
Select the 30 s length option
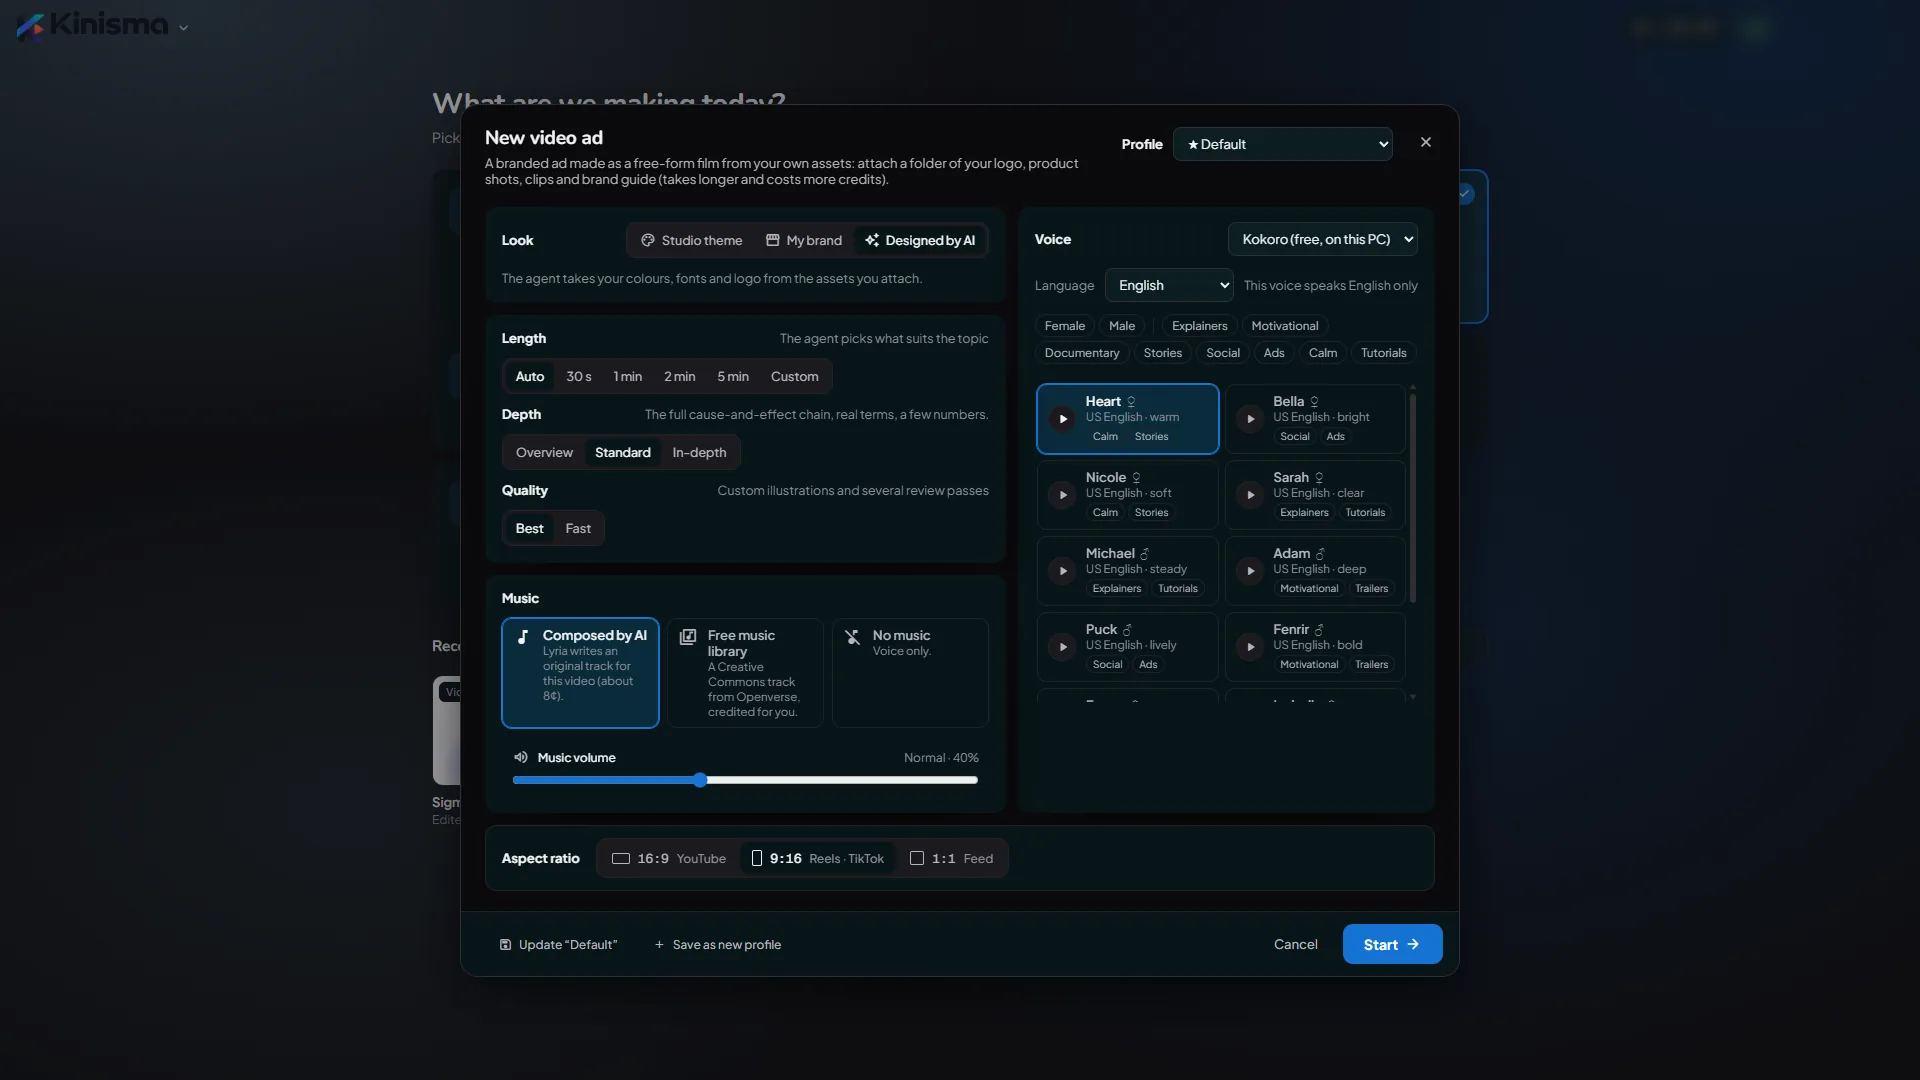pyautogui.click(x=579, y=376)
